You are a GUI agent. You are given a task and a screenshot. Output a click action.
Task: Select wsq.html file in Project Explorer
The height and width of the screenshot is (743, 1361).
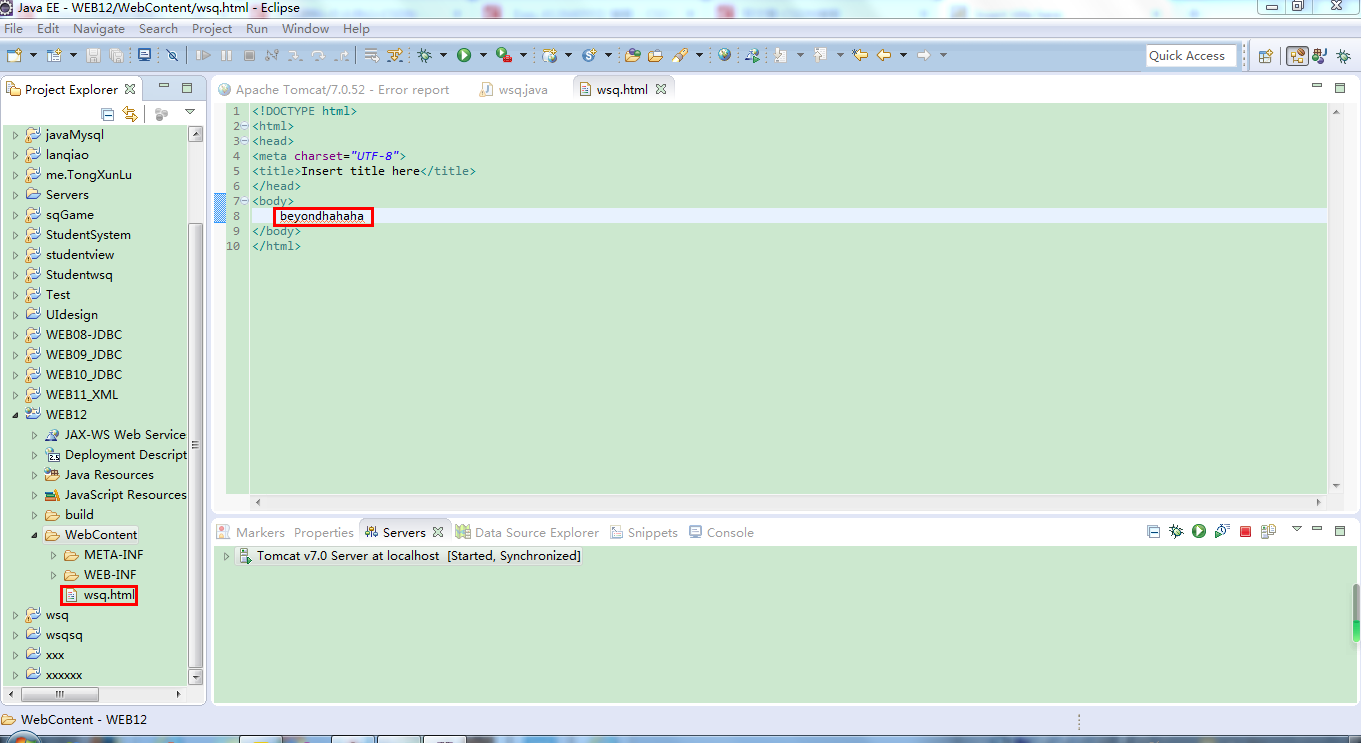click(99, 595)
